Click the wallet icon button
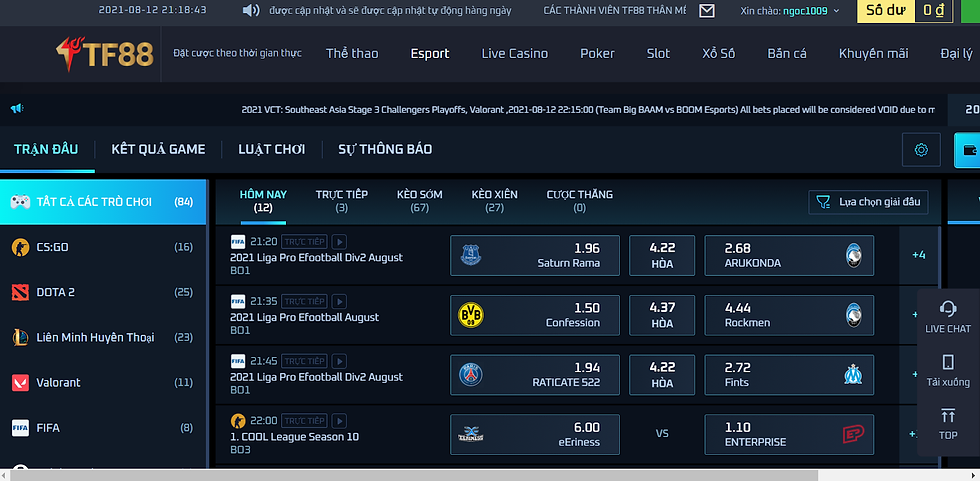The image size is (980, 481). pos(969,150)
